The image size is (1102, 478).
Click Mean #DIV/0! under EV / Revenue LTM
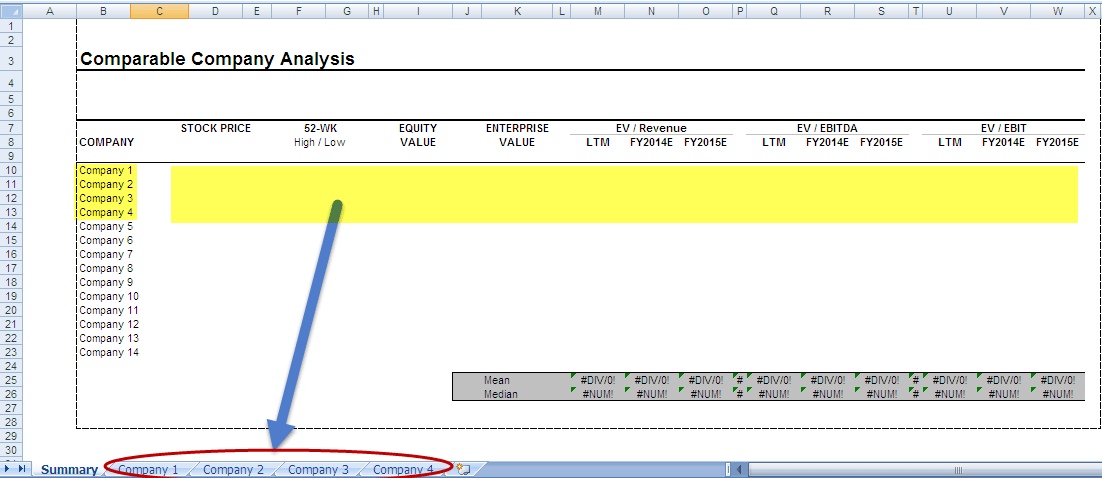[x=598, y=380]
